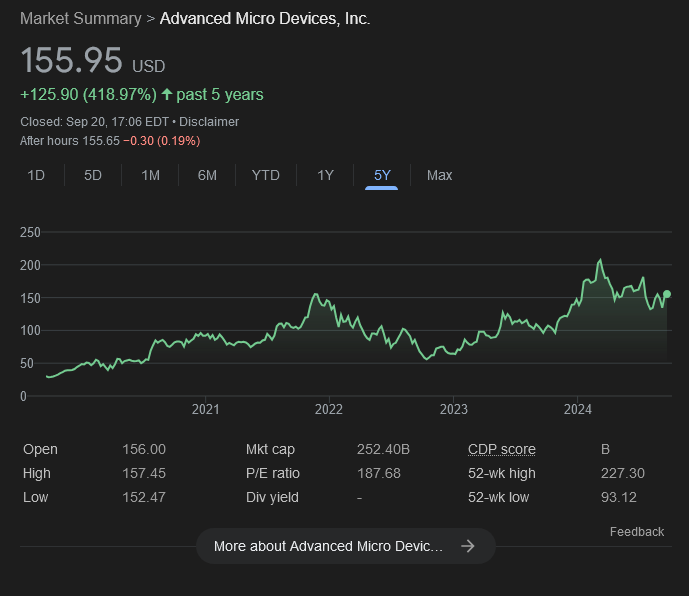Select the 5D time range tab

coord(93,175)
